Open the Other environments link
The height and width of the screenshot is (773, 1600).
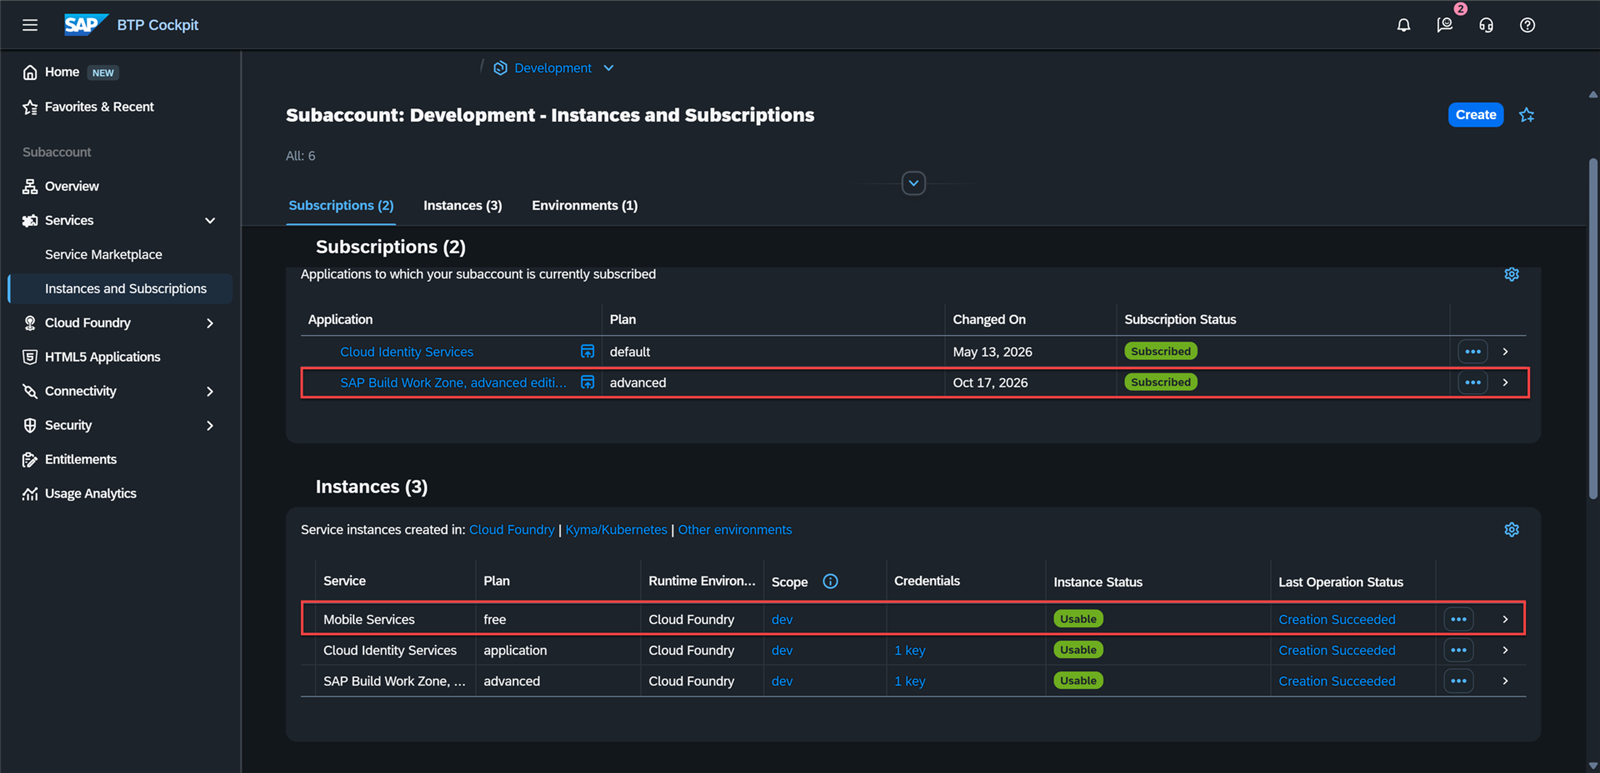(735, 530)
